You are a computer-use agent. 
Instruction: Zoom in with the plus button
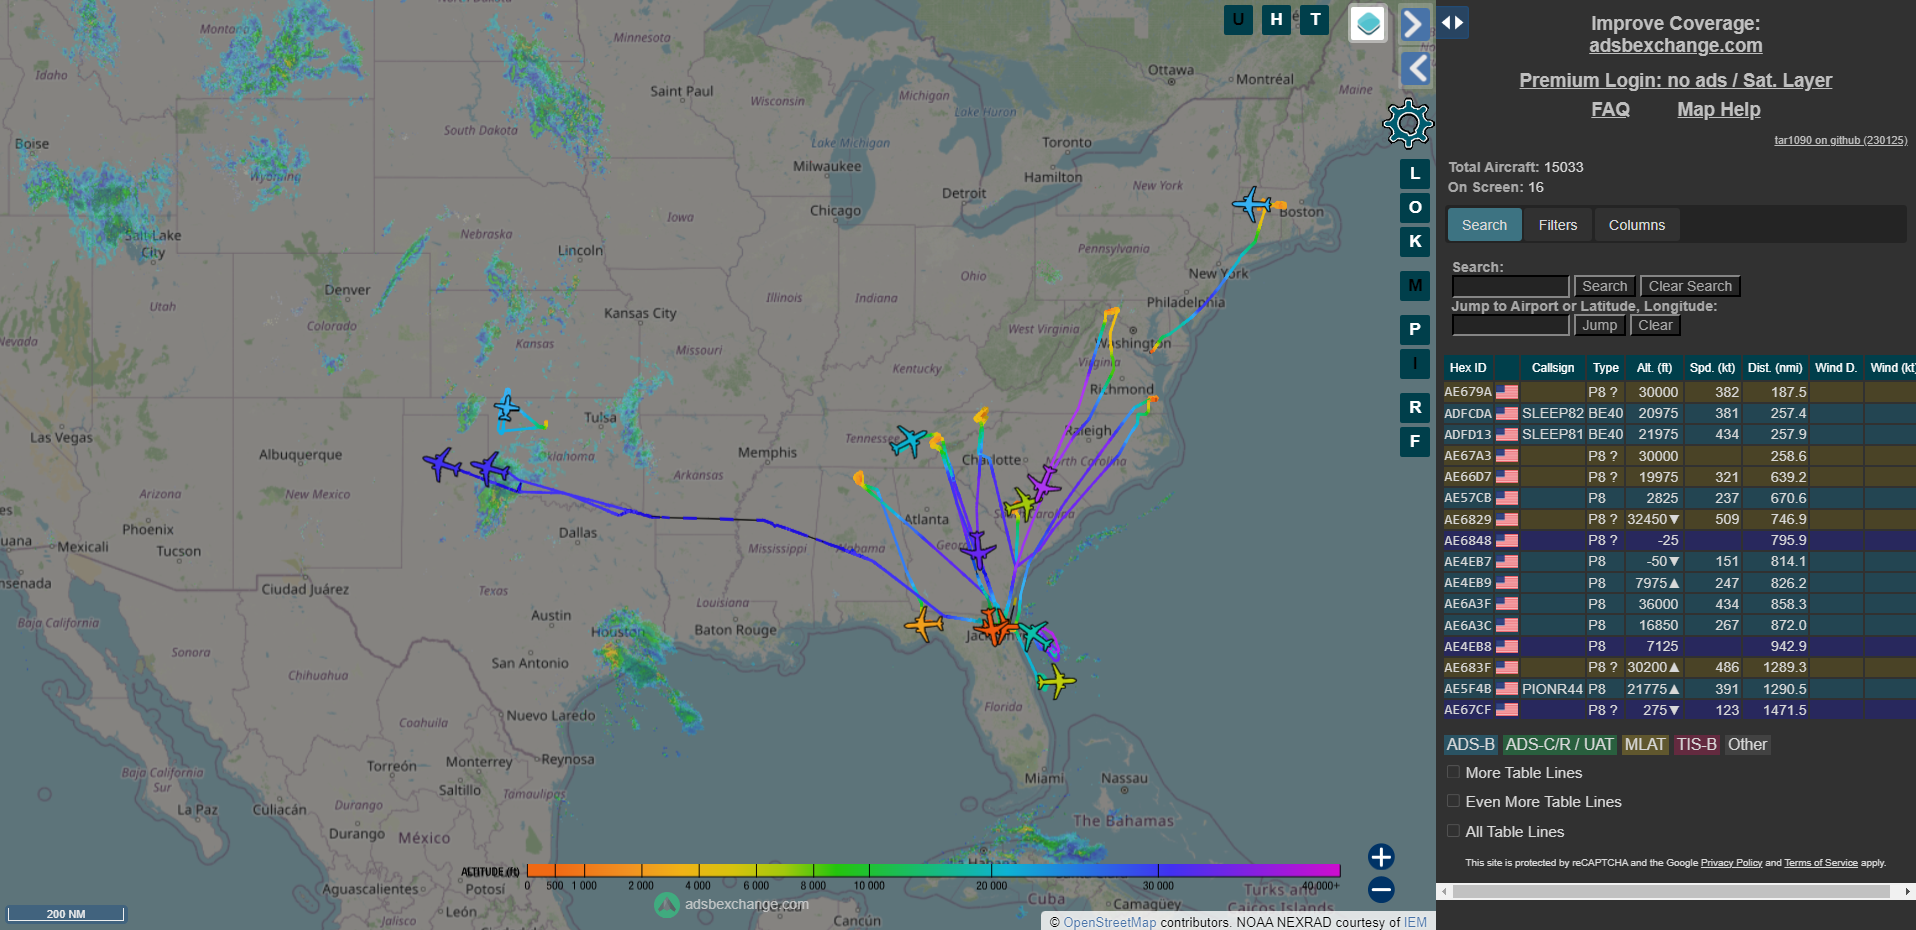[1381, 857]
